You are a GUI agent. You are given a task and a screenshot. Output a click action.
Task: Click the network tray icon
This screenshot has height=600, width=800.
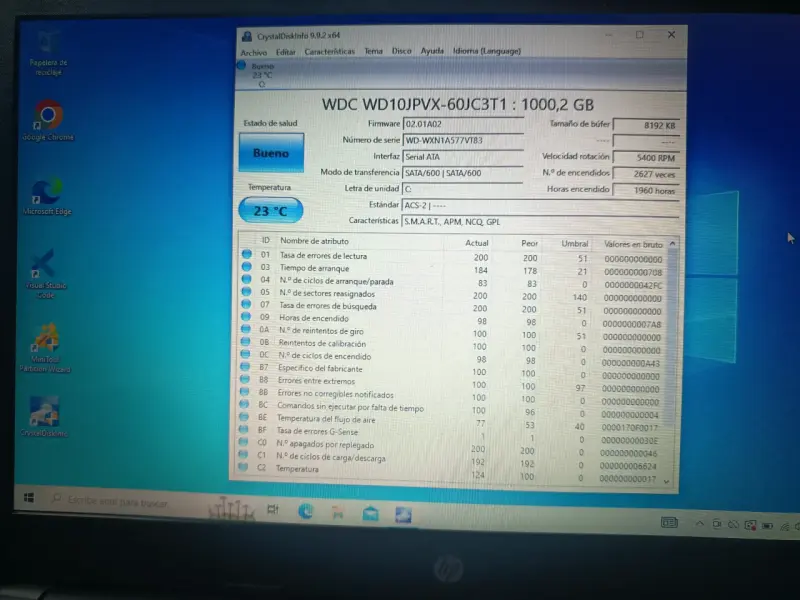click(784, 526)
